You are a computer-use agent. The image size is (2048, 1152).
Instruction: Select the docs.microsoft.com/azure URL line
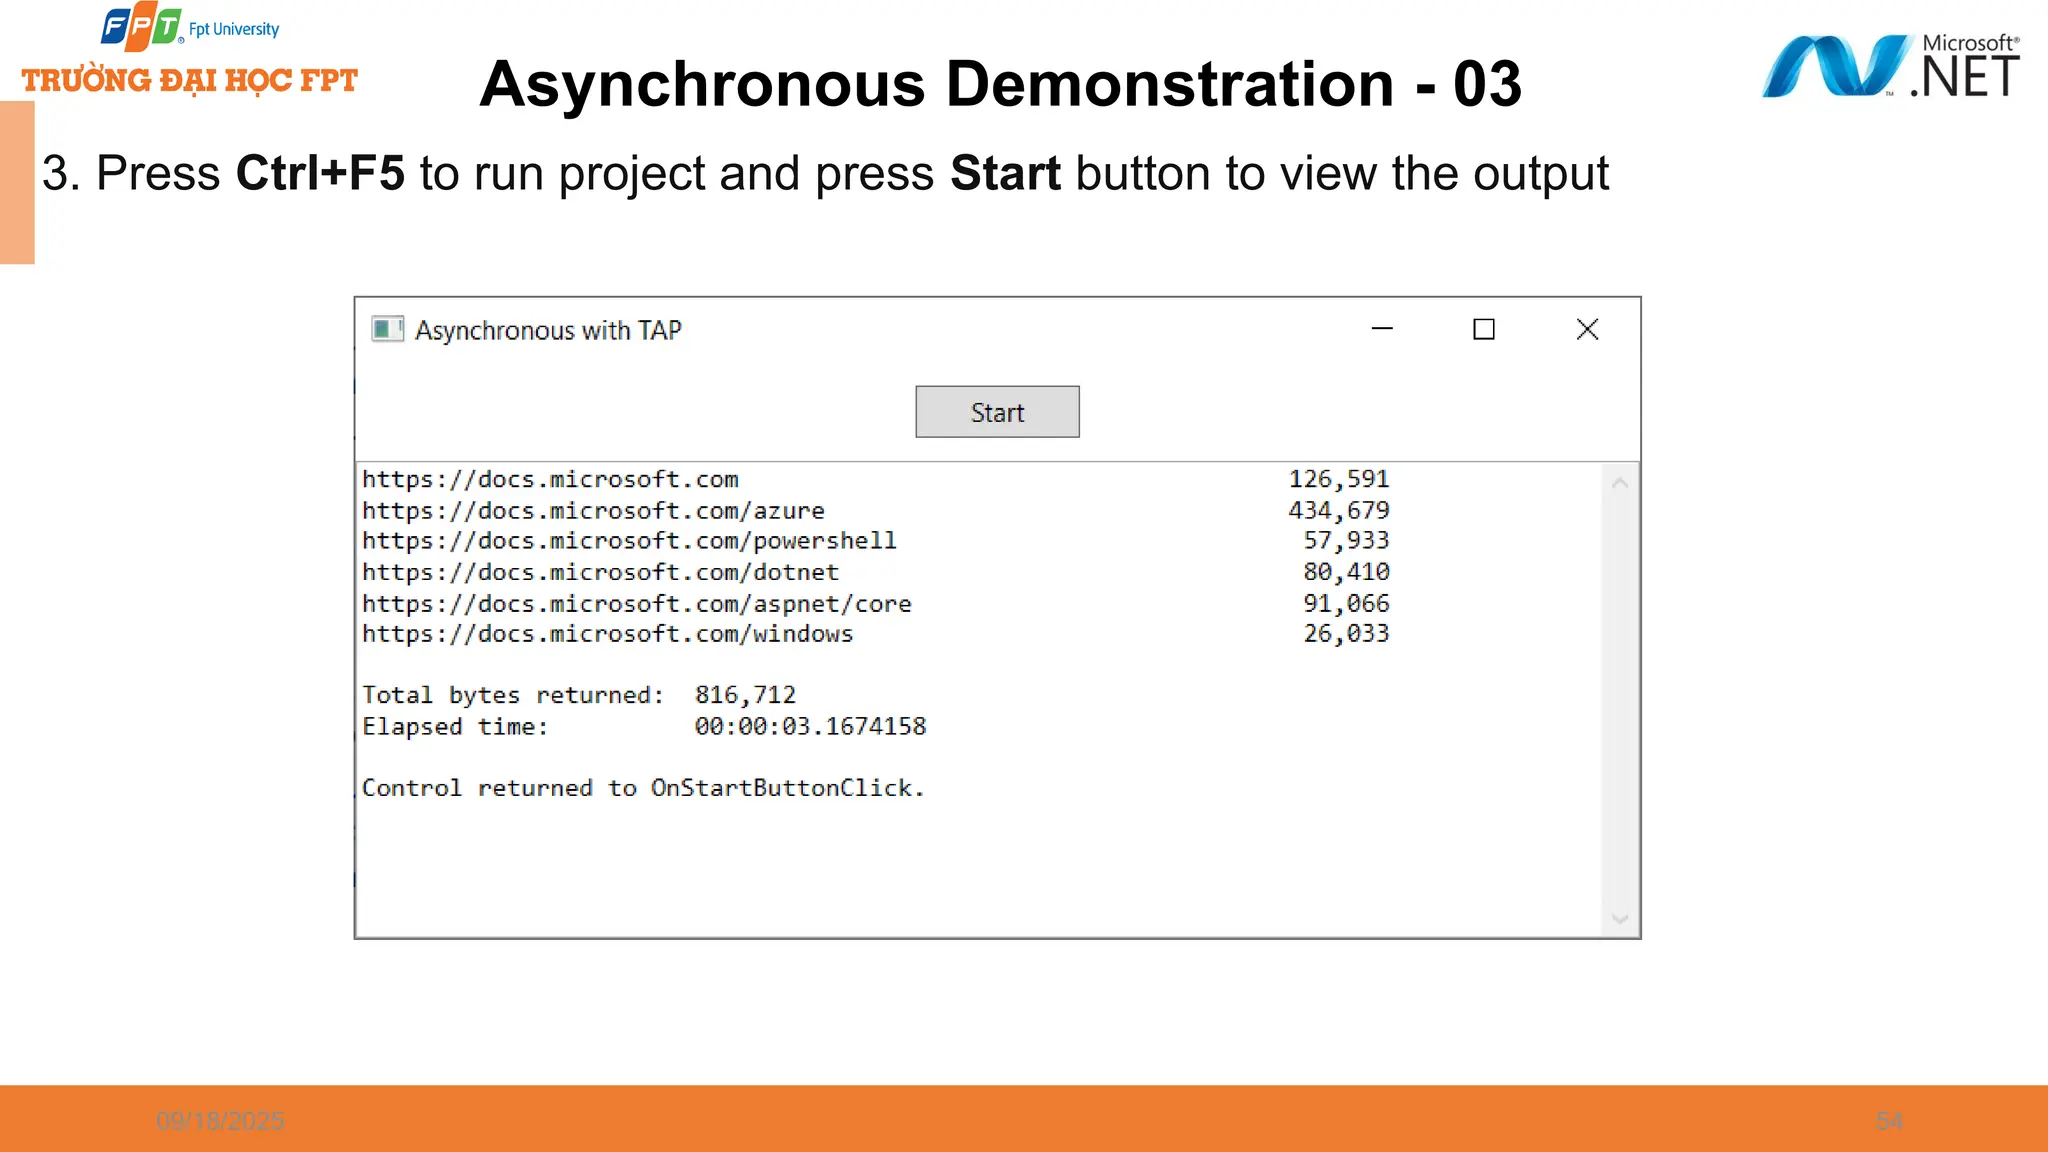coord(593,510)
